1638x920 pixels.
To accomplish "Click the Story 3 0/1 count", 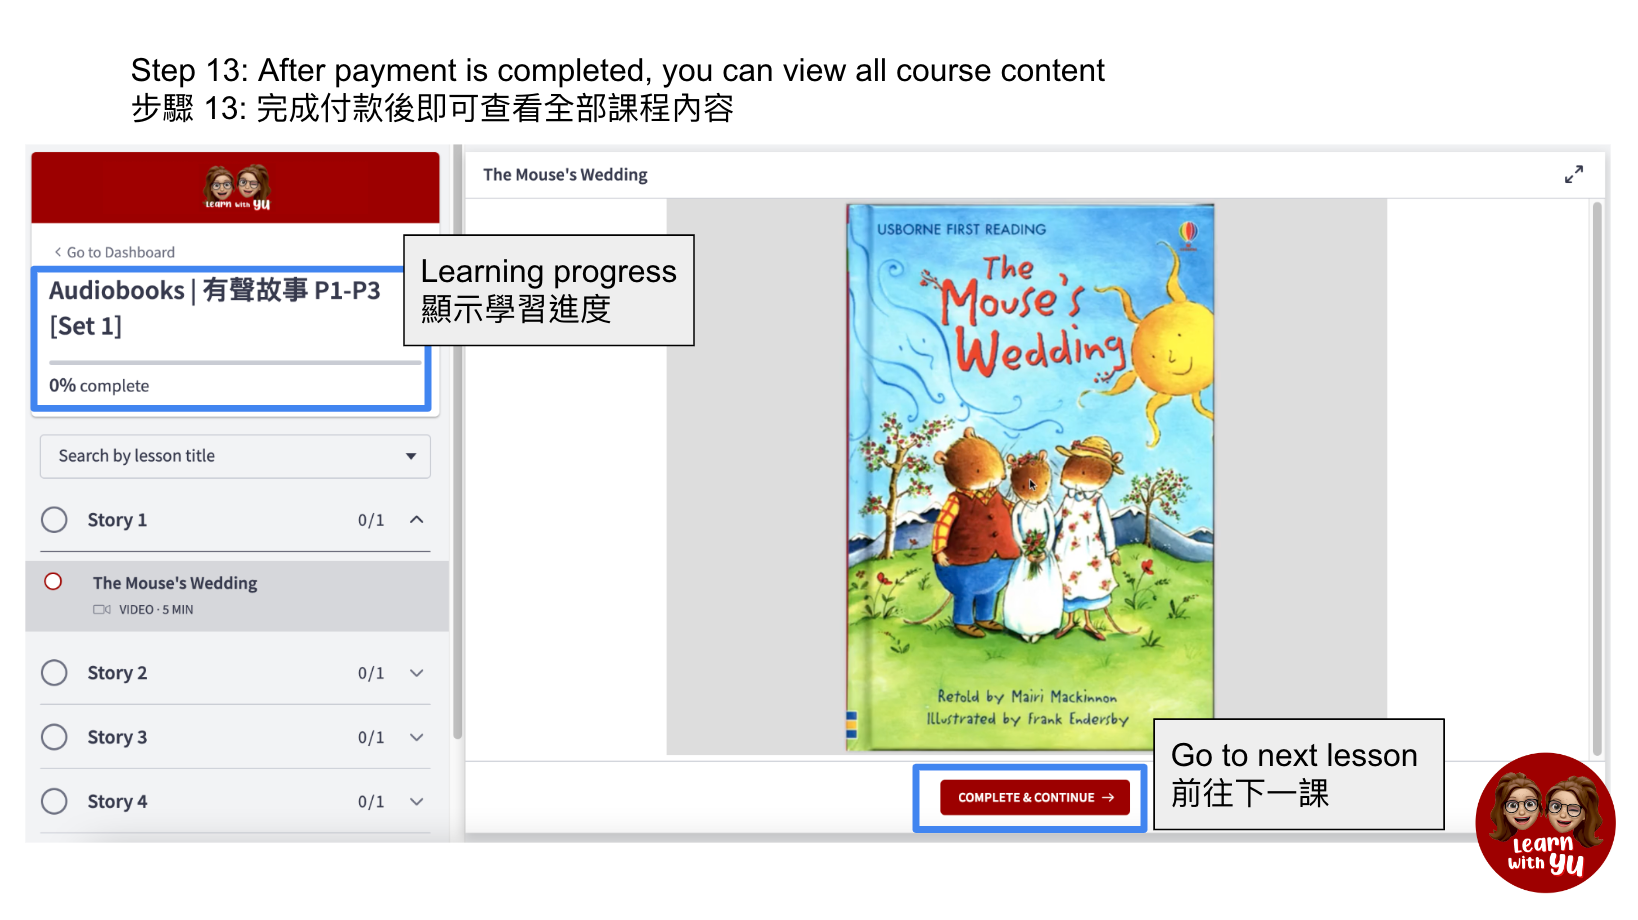I will (371, 737).
